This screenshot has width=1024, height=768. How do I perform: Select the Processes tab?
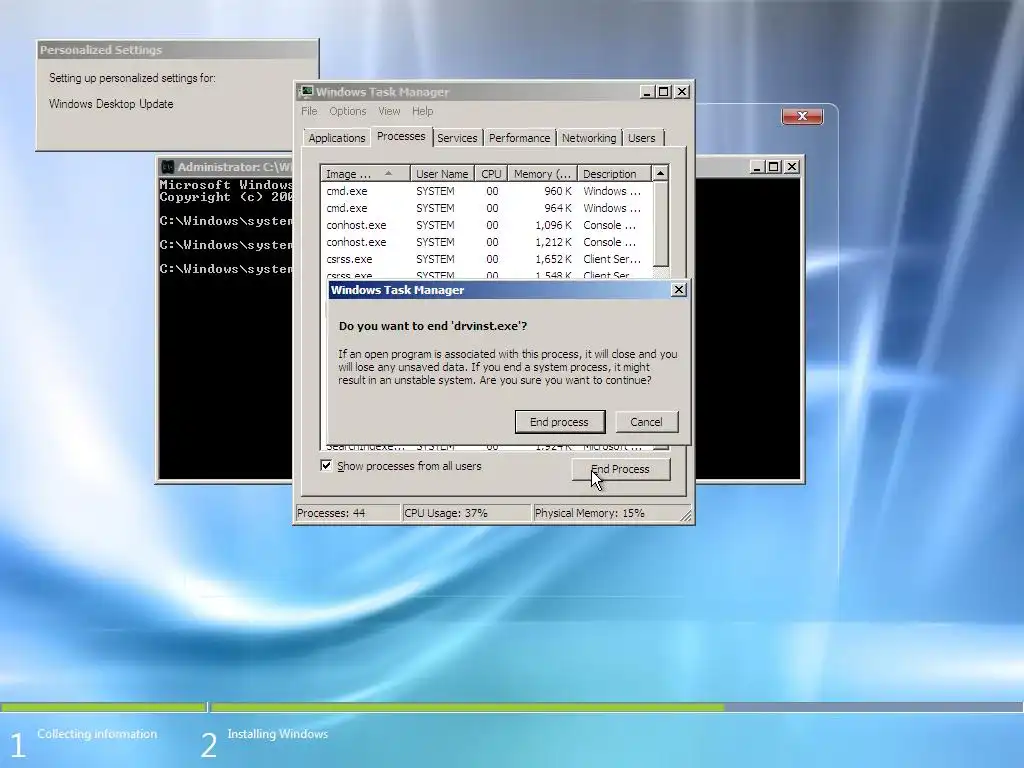tap(401, 136)
